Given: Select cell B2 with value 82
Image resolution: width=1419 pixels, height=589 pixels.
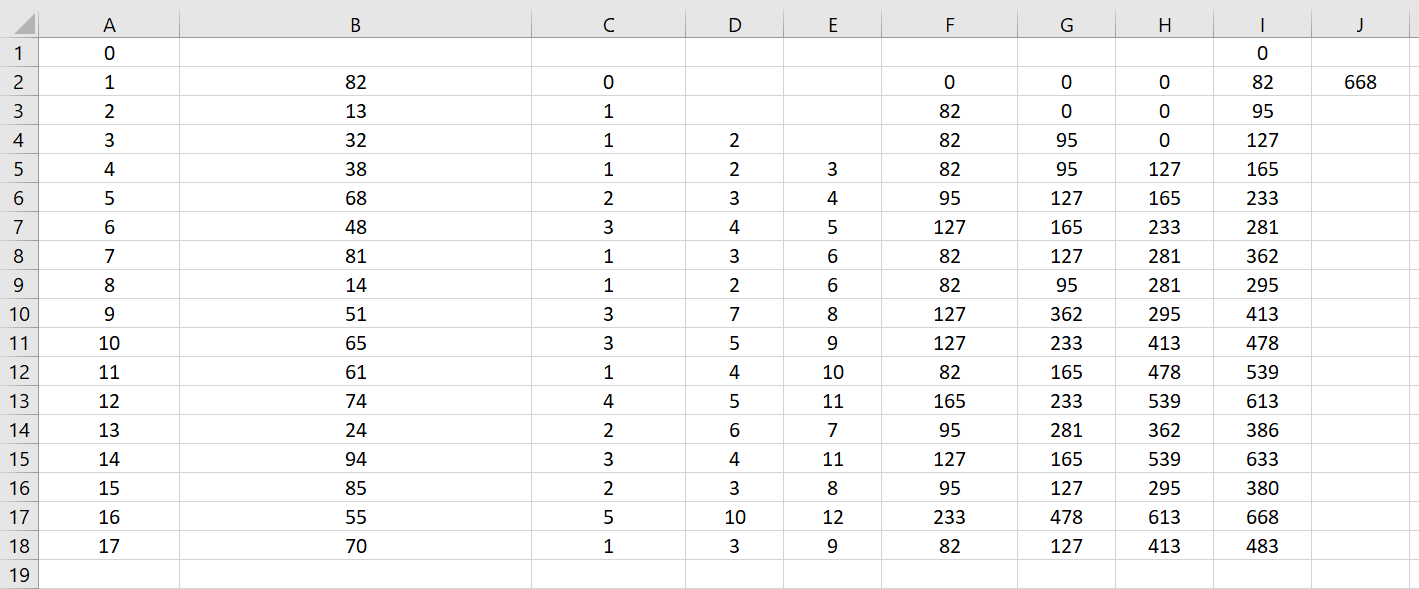Looking at the screenshot, I should [355, 82].
